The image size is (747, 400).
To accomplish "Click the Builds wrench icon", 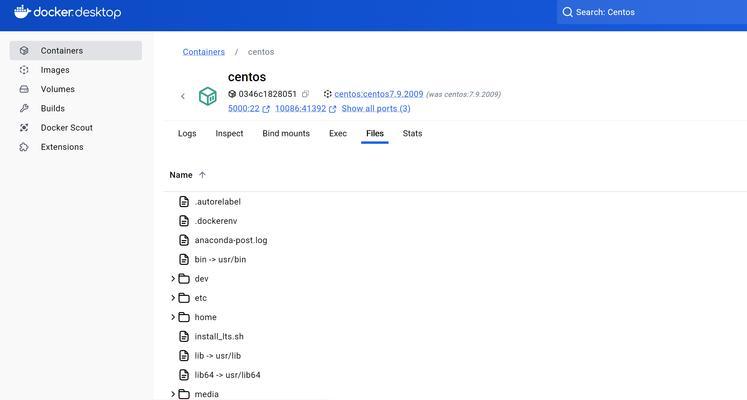I will [x=24, y=108].
